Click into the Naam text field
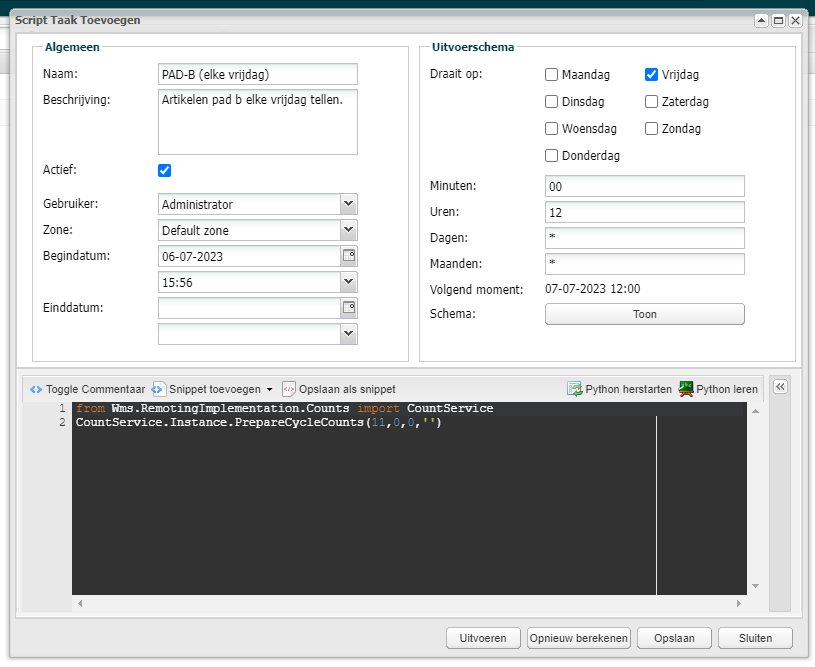 [x=257, y=75]
